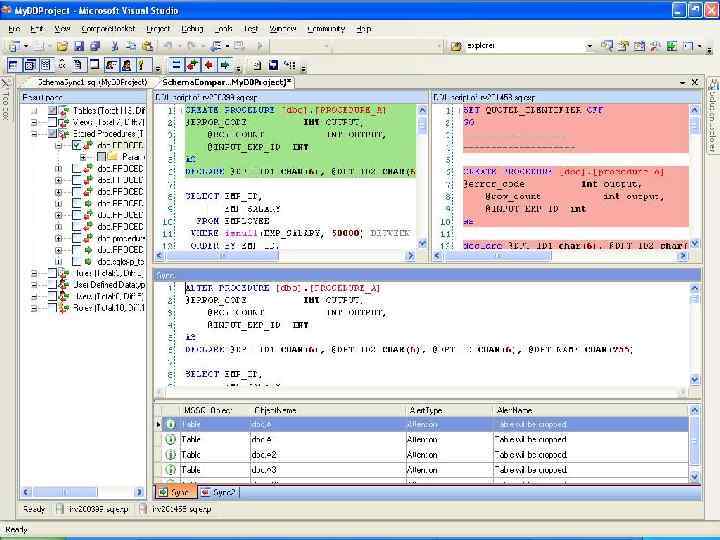This screenshot has height=540, width=720.
Task: Click the yellow key toolbar icon
Action: [143, 65]
